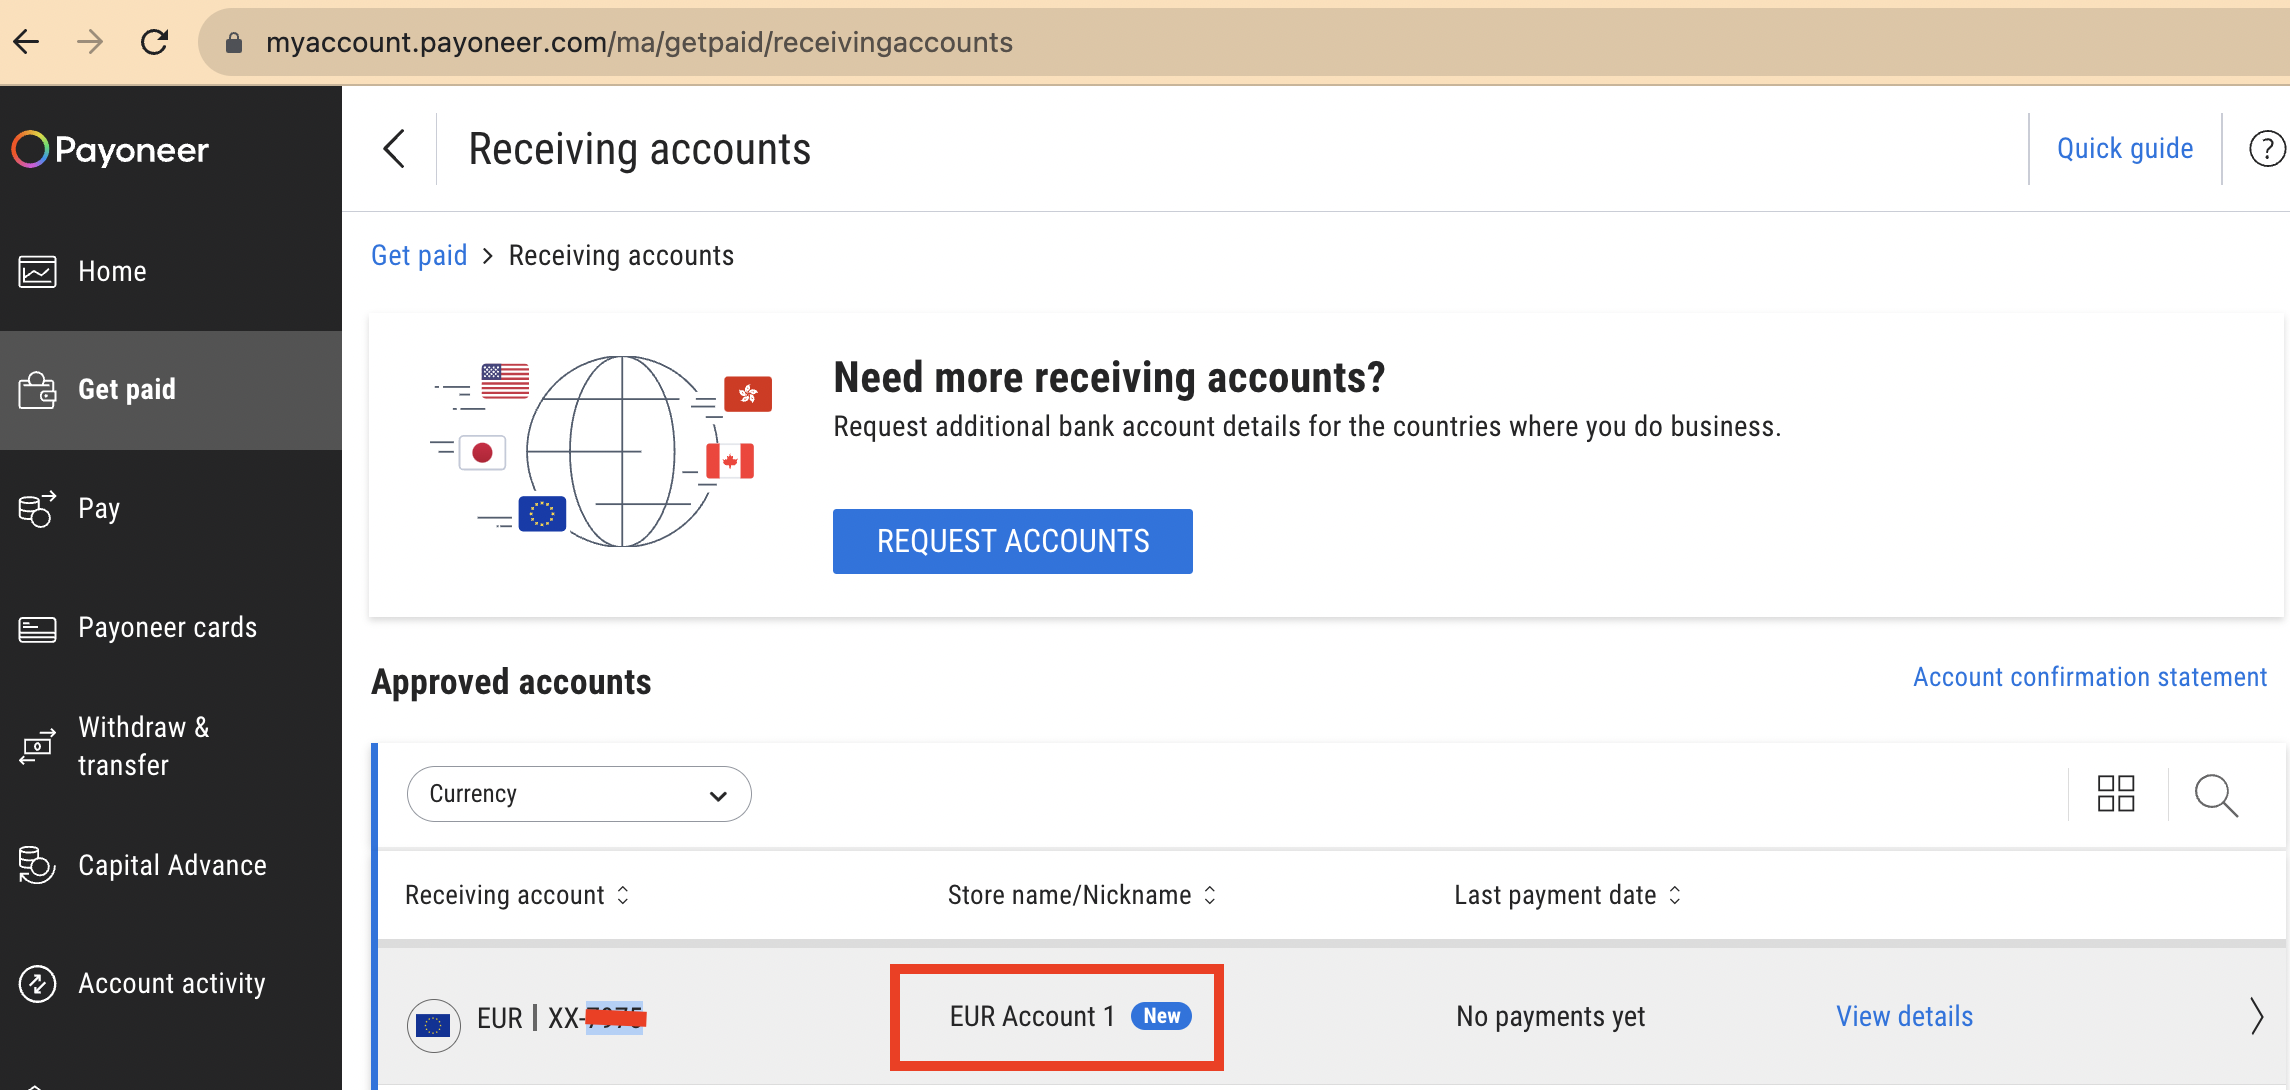The image size is (2290, 1090).
Task: Open the Currency filter dropdown
Action: coord(579,794)
